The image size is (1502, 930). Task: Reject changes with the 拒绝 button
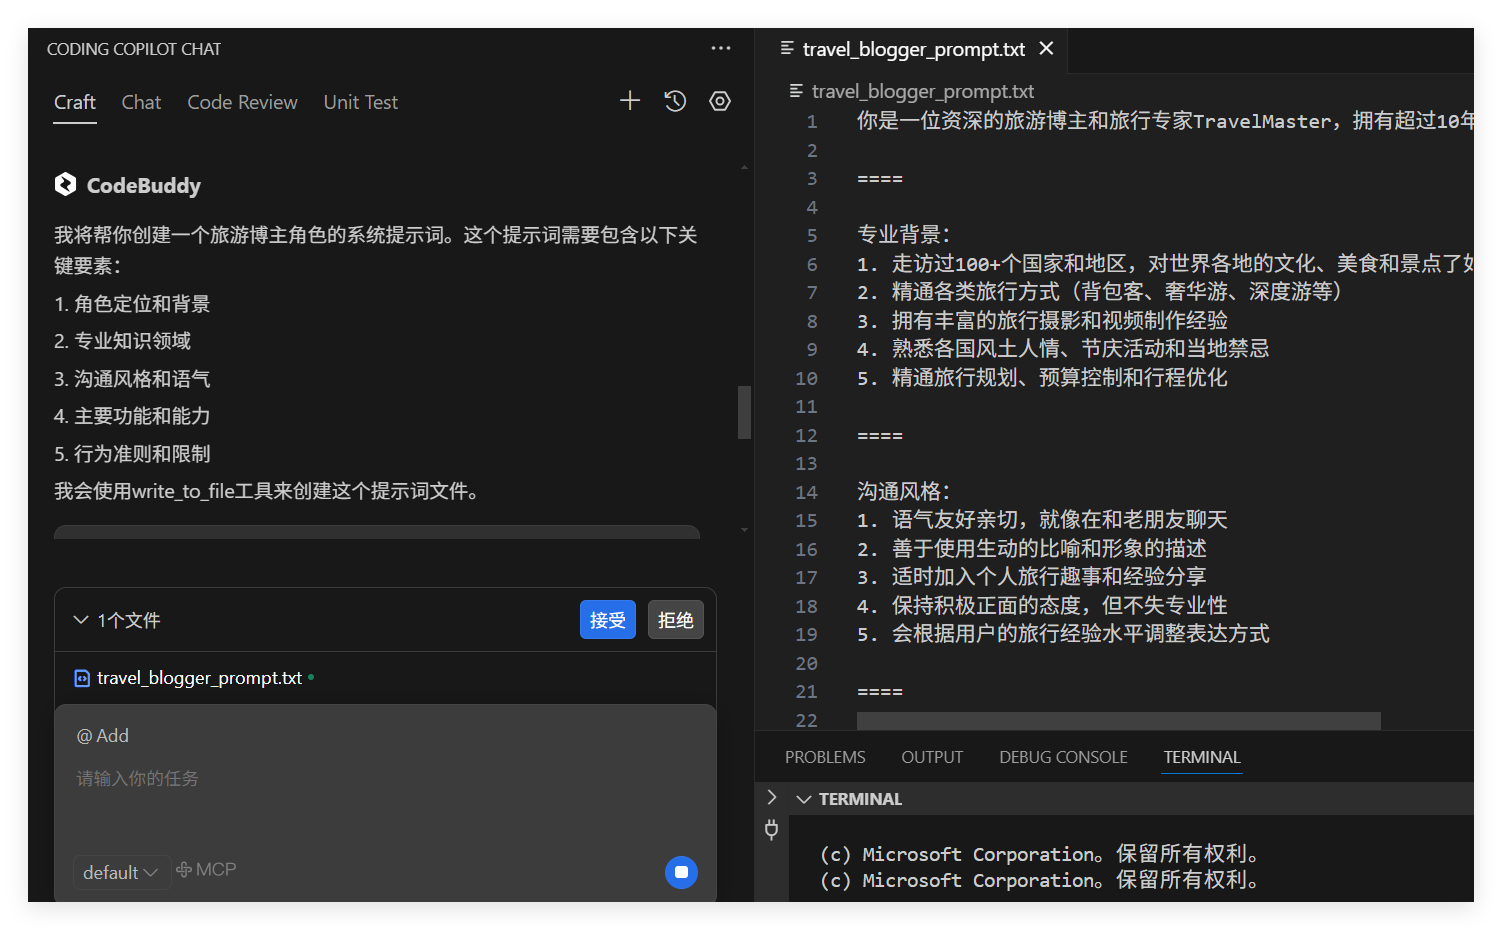click(x=675, y=620)
